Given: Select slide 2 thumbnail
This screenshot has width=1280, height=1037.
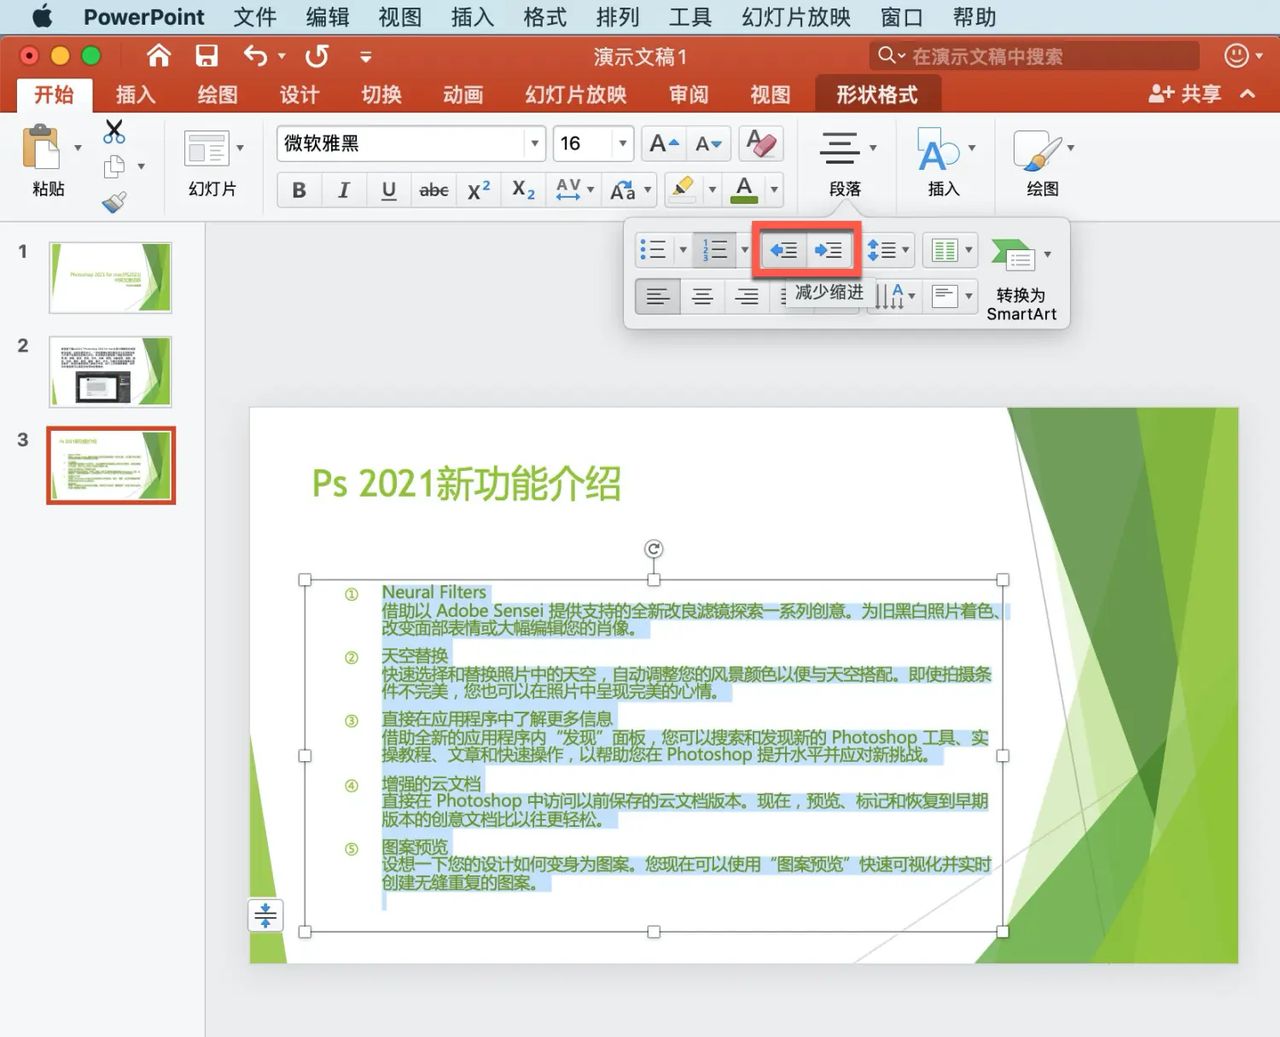Looking at the screenshot, I should pos(110,371).
